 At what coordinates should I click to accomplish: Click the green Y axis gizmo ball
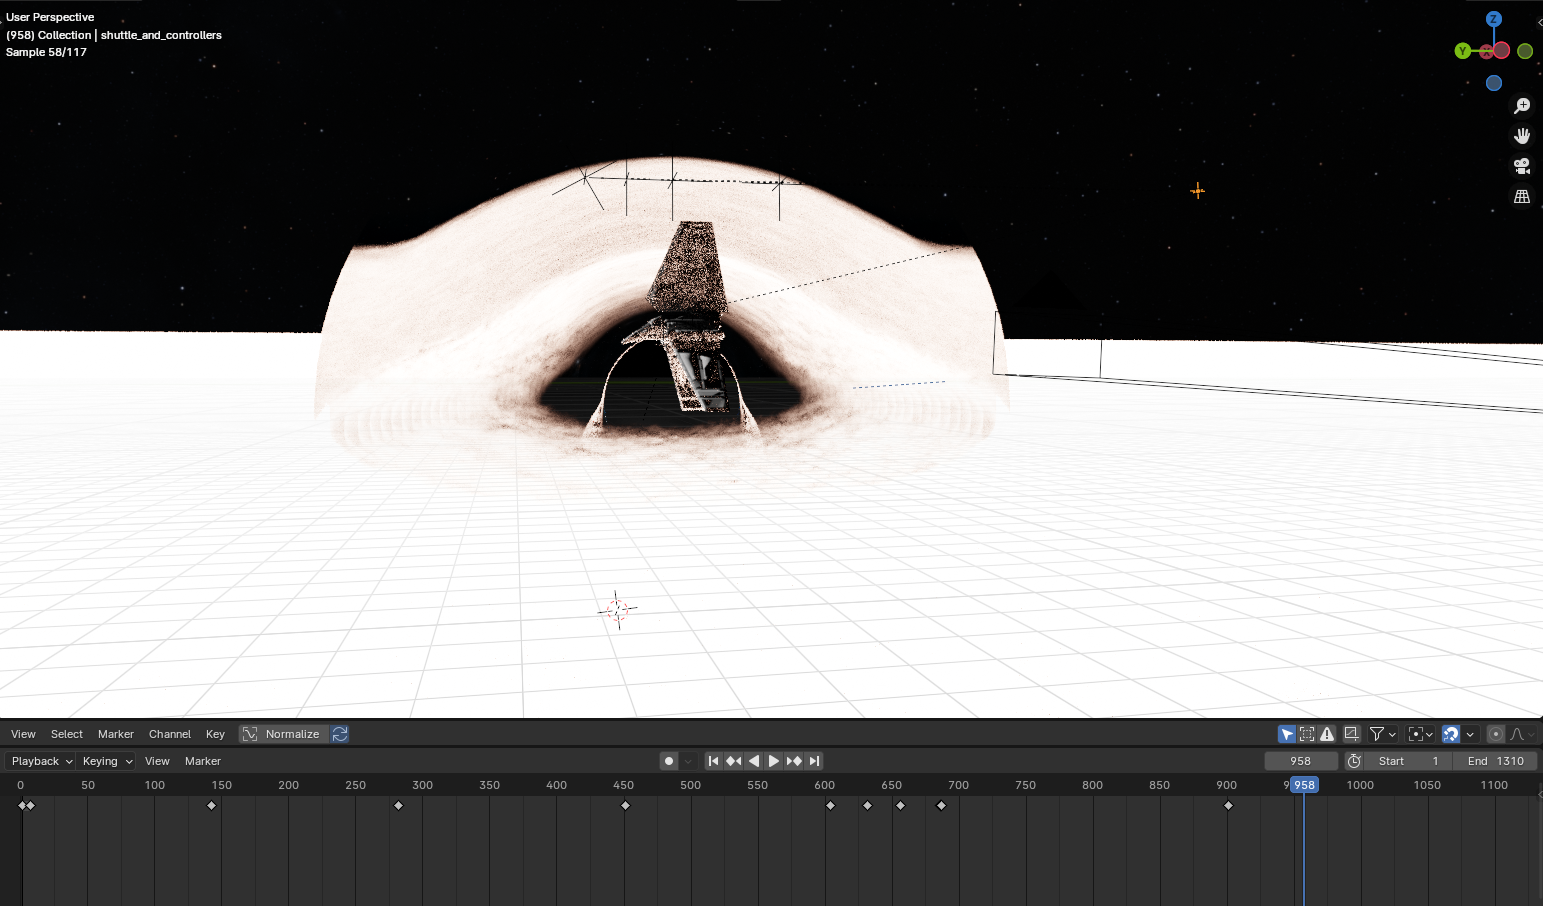[1463, 51]
